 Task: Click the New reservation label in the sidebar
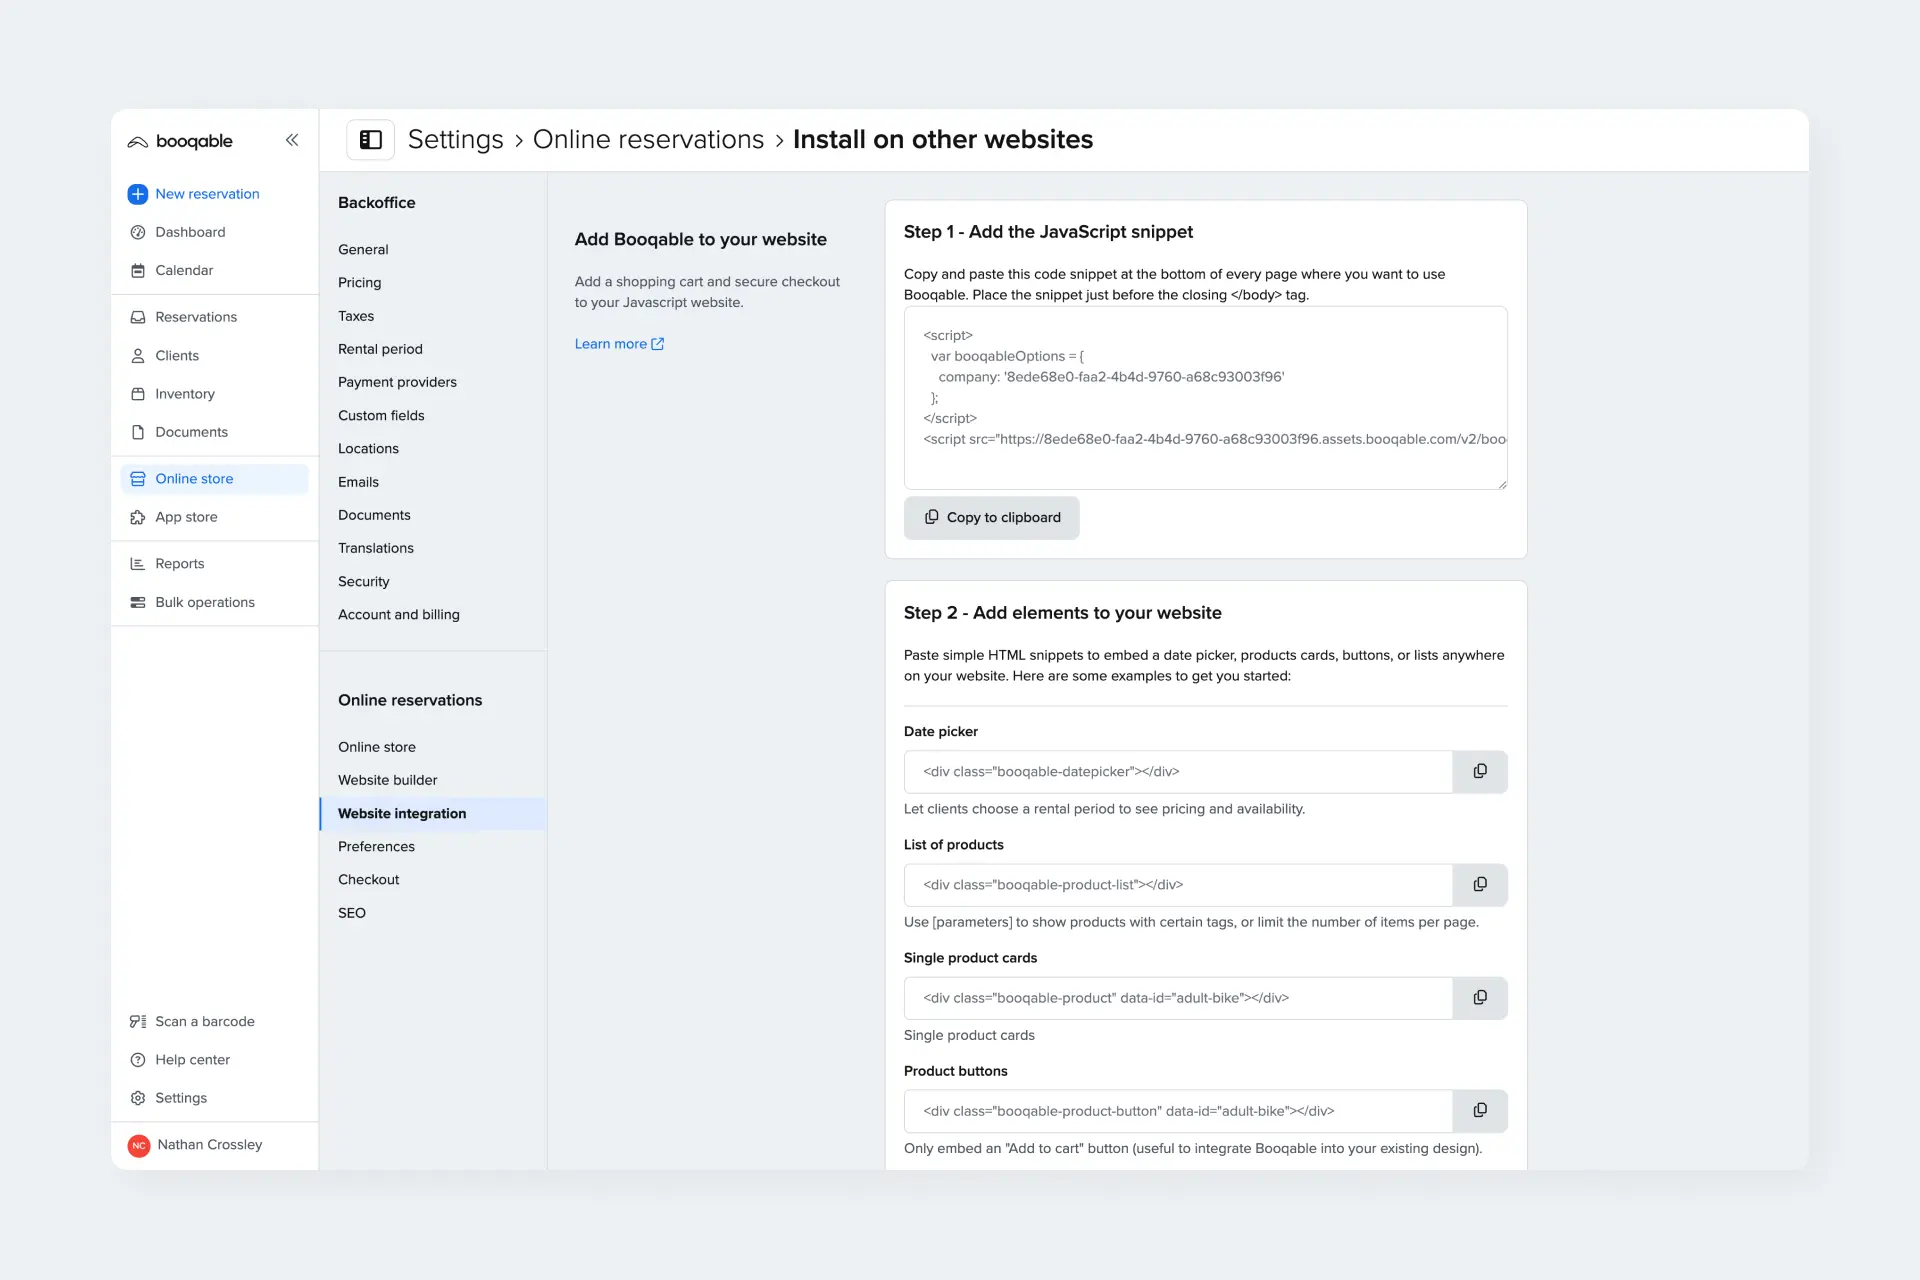pos(207,194)
